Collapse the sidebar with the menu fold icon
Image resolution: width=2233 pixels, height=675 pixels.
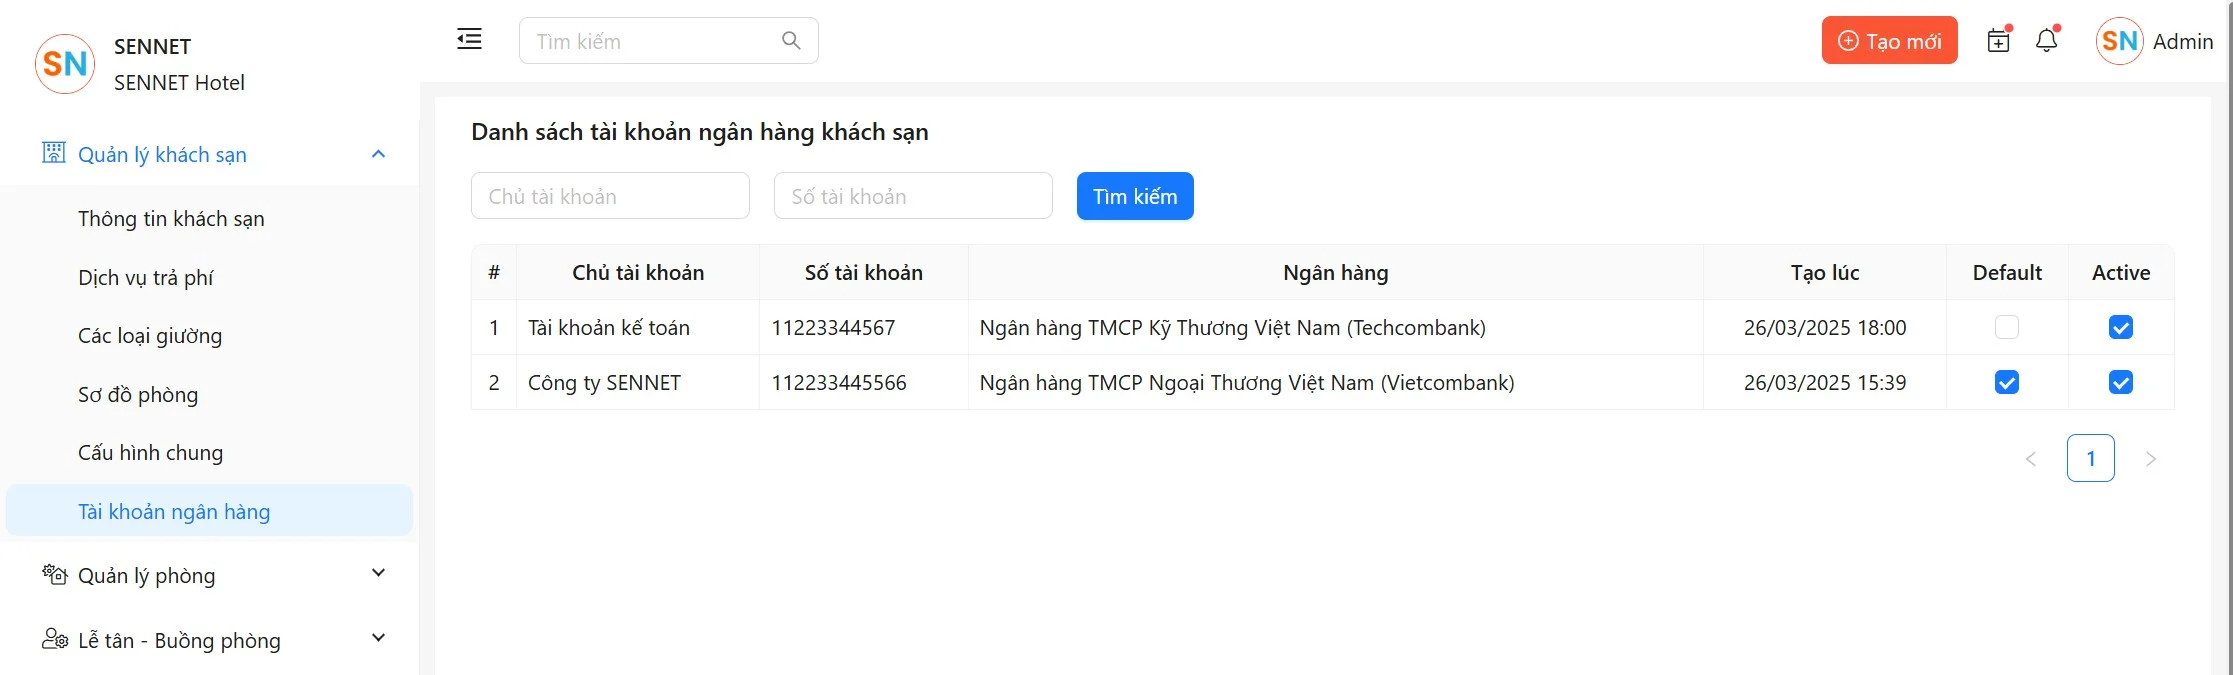pyautogui.click(x=469, y=40)
